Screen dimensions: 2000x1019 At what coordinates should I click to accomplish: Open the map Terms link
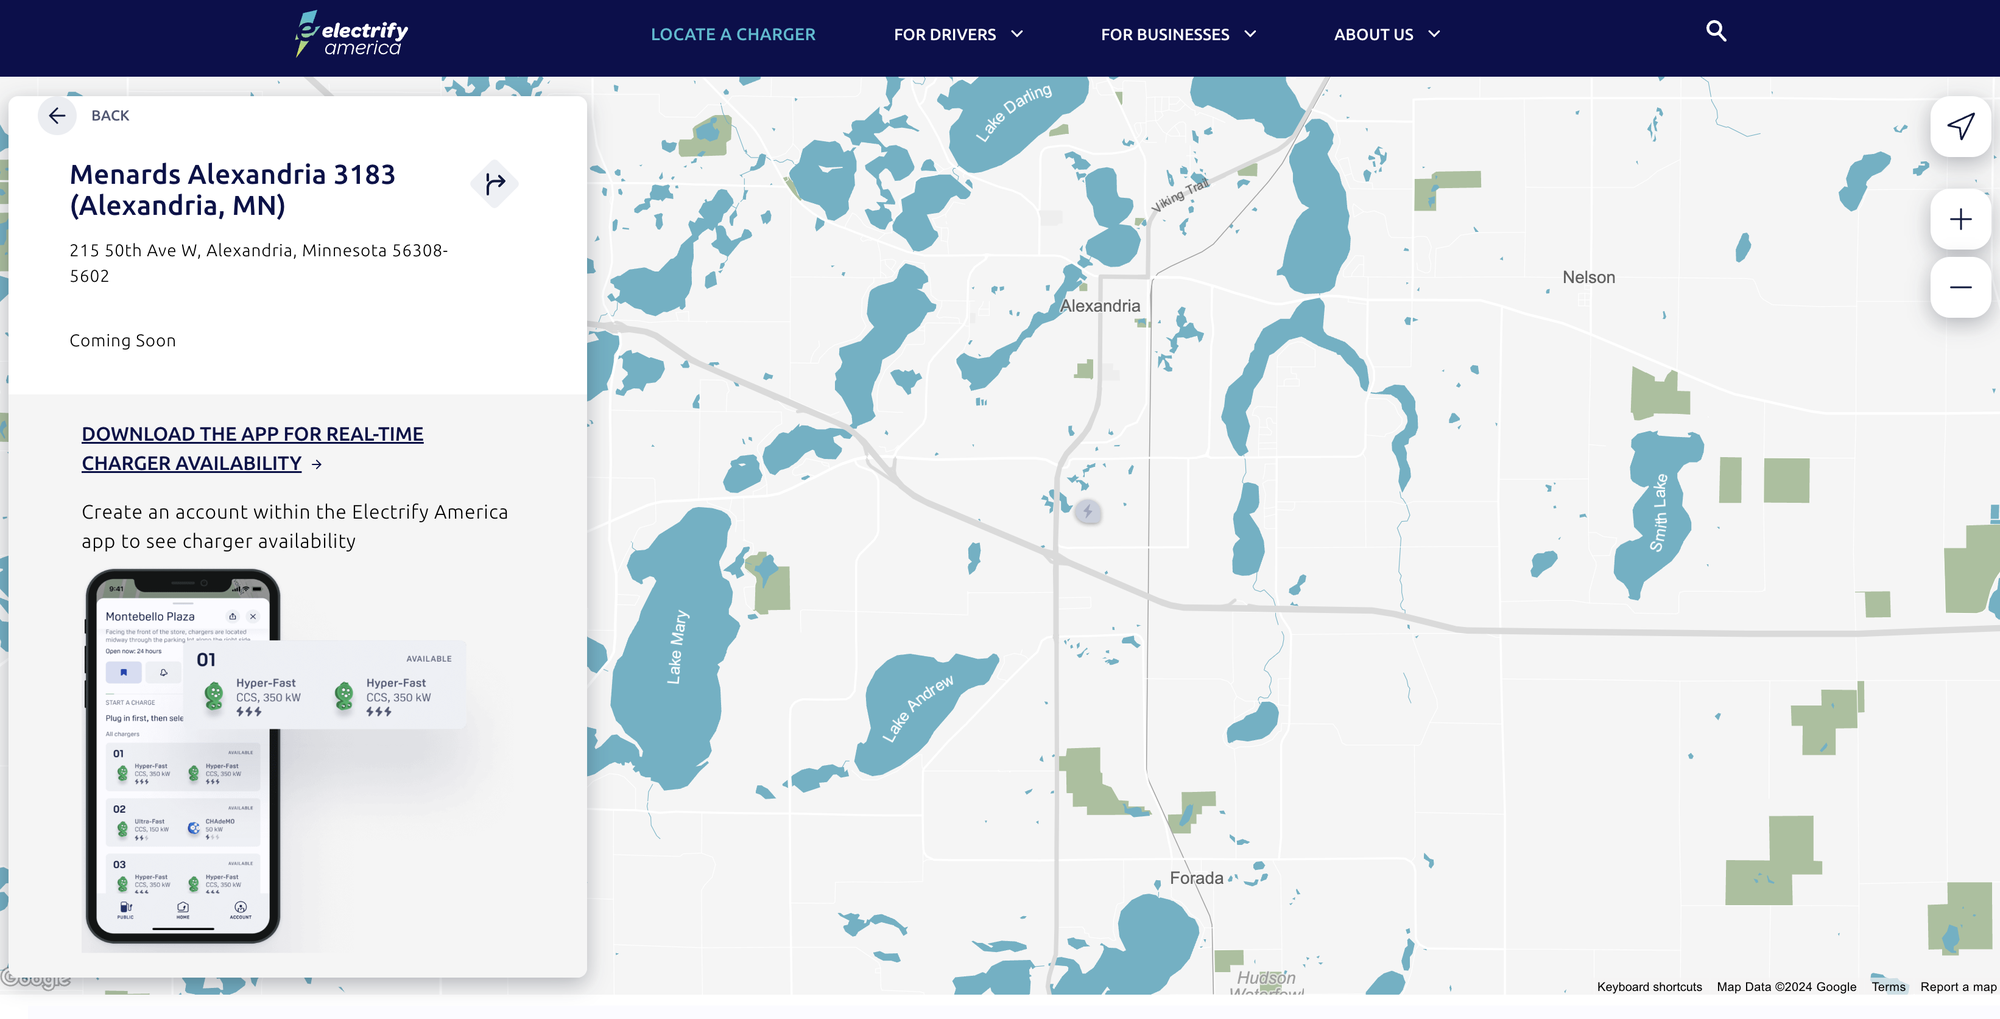[x=1888, y=987]
